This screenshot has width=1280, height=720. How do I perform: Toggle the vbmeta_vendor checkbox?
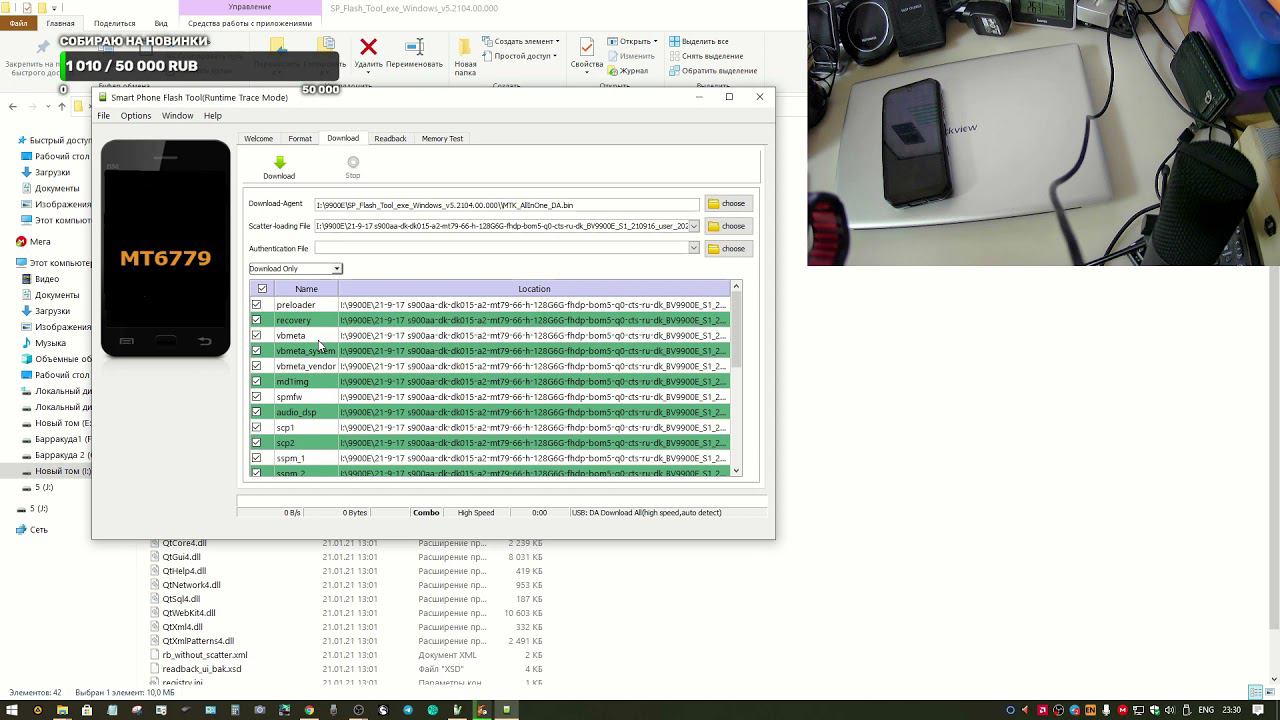point(257,366)
